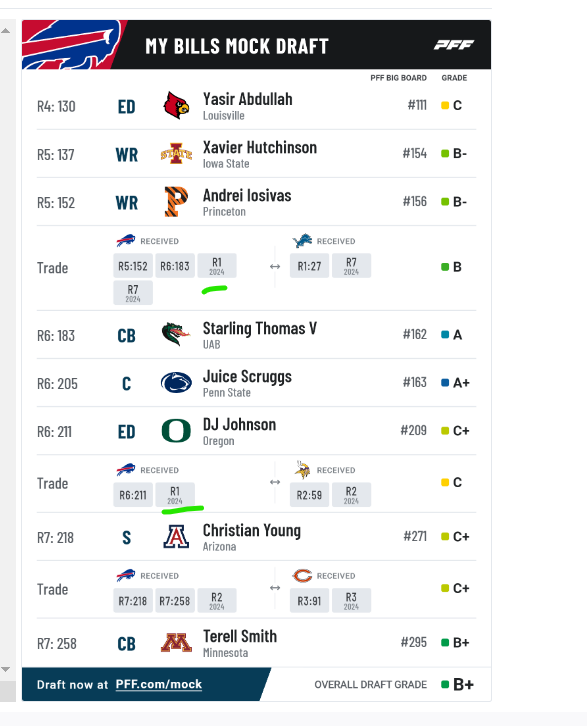This screenshot has width=587, height=726.
Task: Open the PFF.com/mock link
Action: [159, 684]
